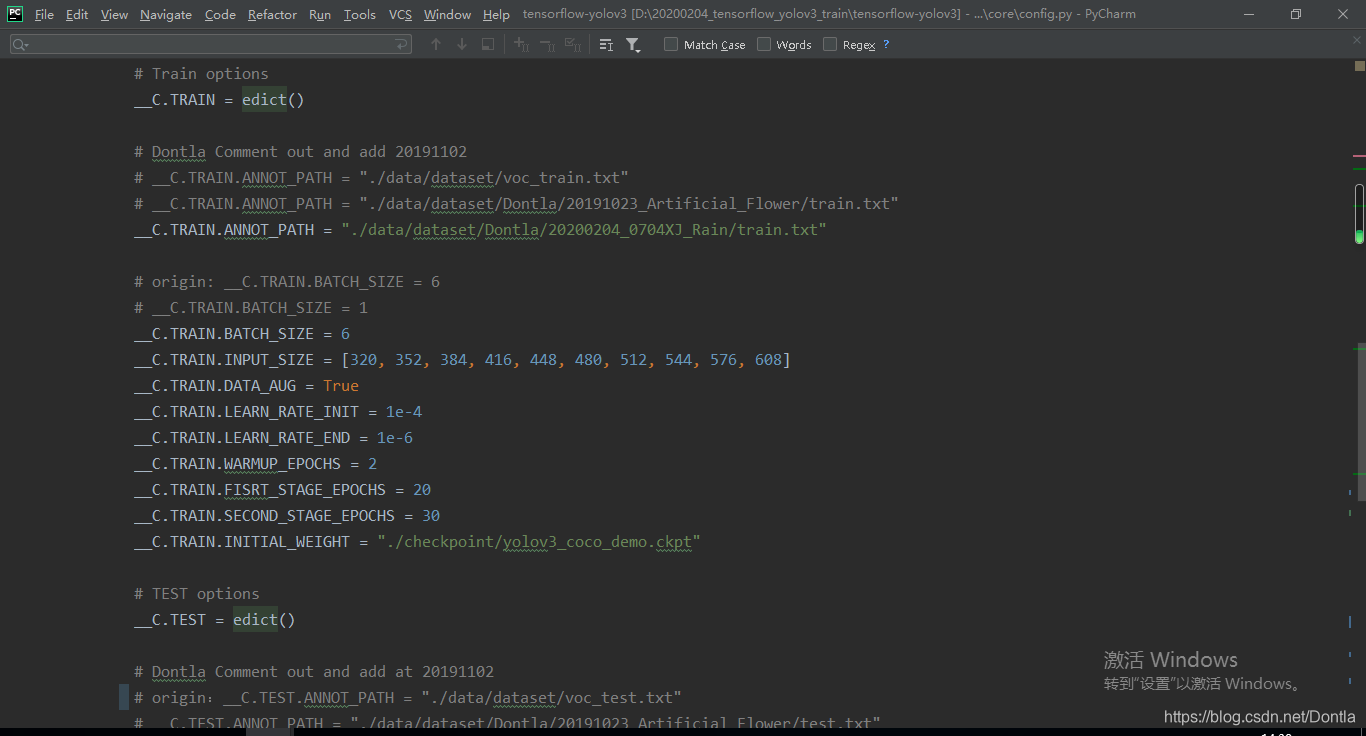Screen dimensions: 1366x736
Task: Click the value 416 in INPUT_SIZE list
Action: tap(498, 359)
